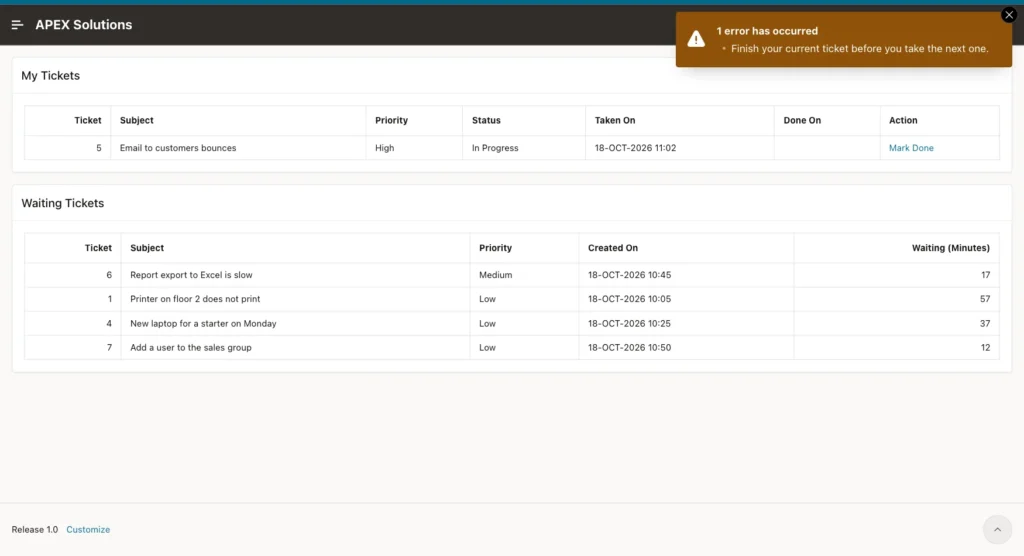Click the Created On column header
The image size is (1024, 556).
tap(613, 248)
